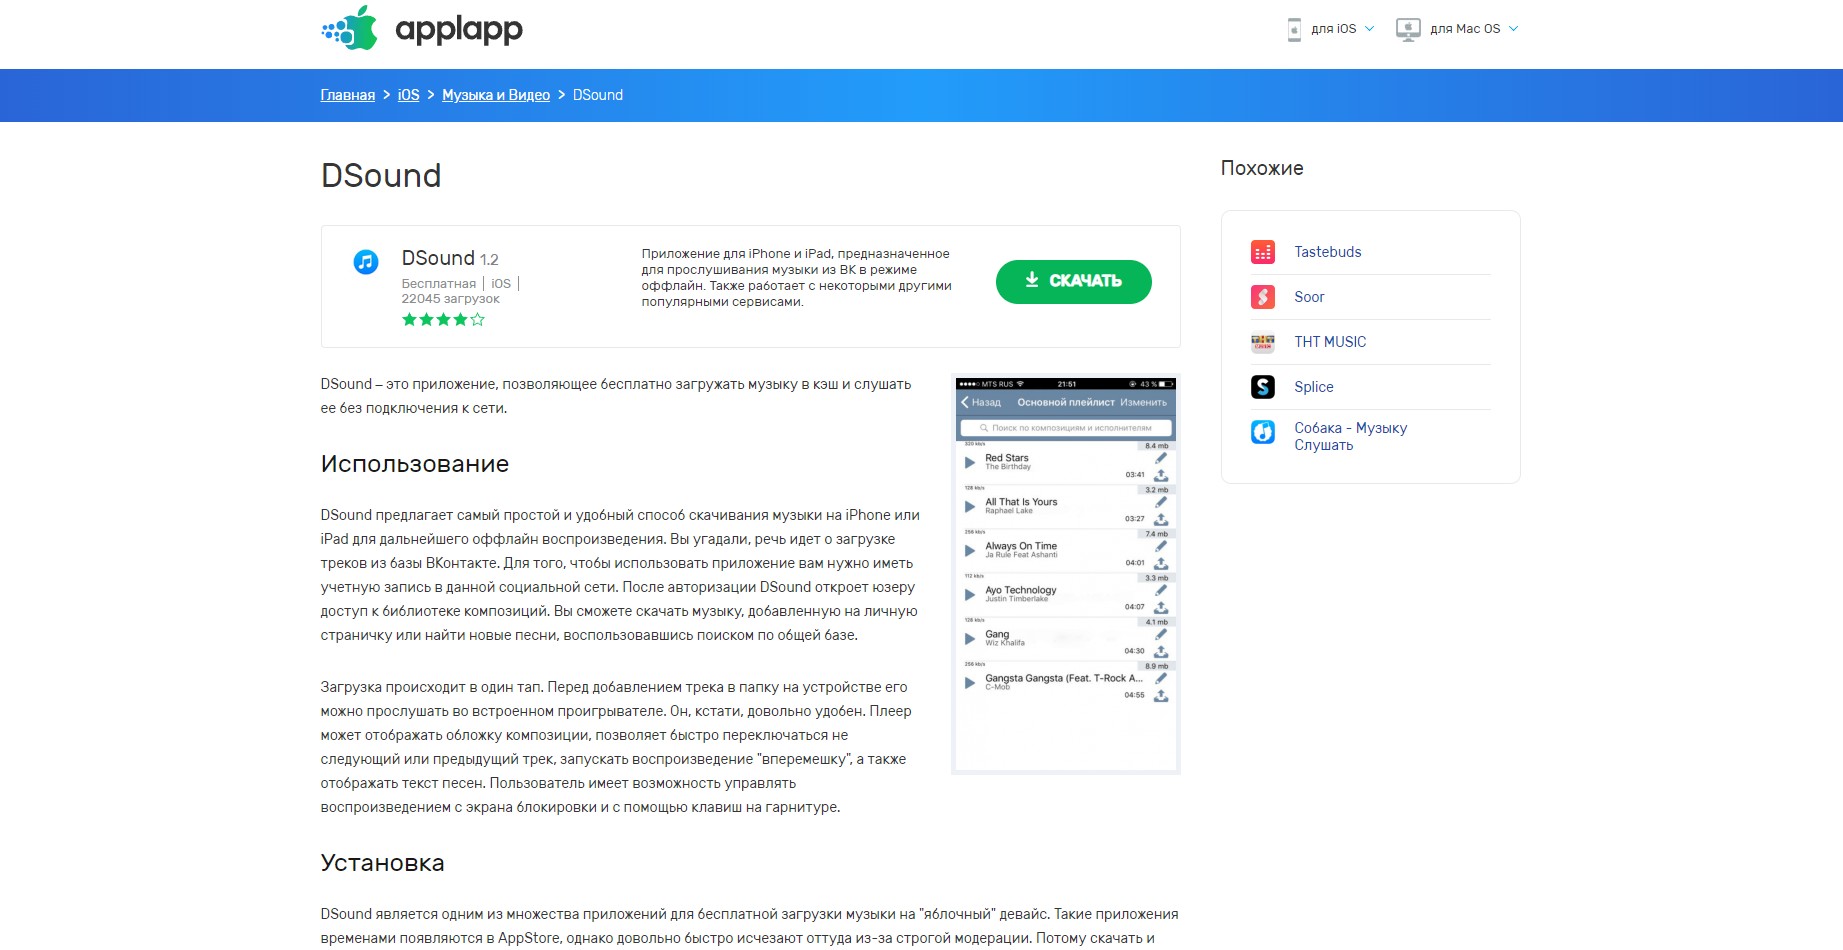1843x950 pixels.
Task: Open the Tastebuds similar app link
Action: 1328,252
